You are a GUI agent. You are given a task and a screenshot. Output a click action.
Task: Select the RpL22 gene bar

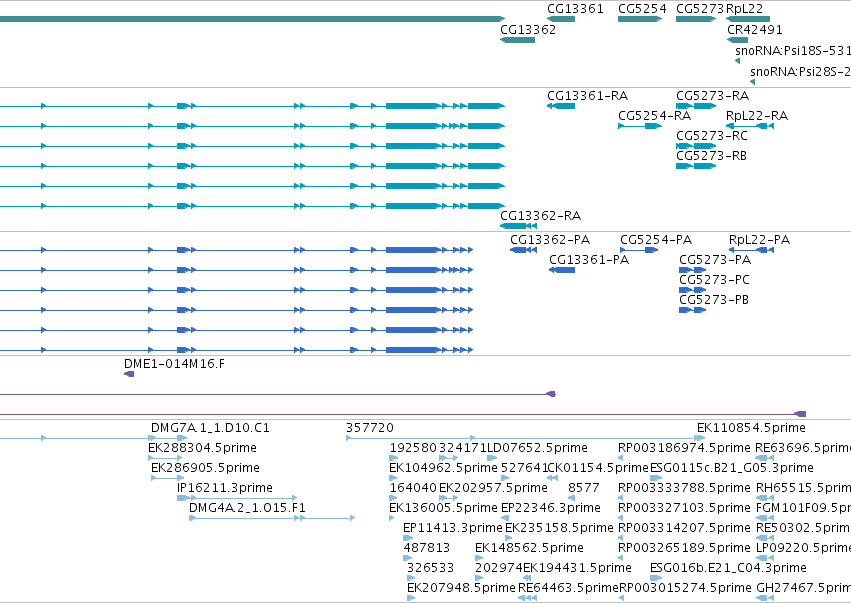[x=748, y=19]
